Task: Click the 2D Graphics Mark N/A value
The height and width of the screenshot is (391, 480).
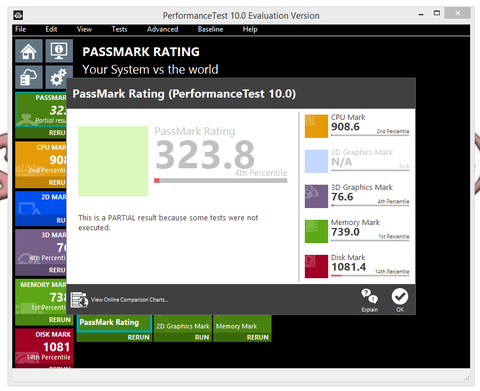Action: 341,162
